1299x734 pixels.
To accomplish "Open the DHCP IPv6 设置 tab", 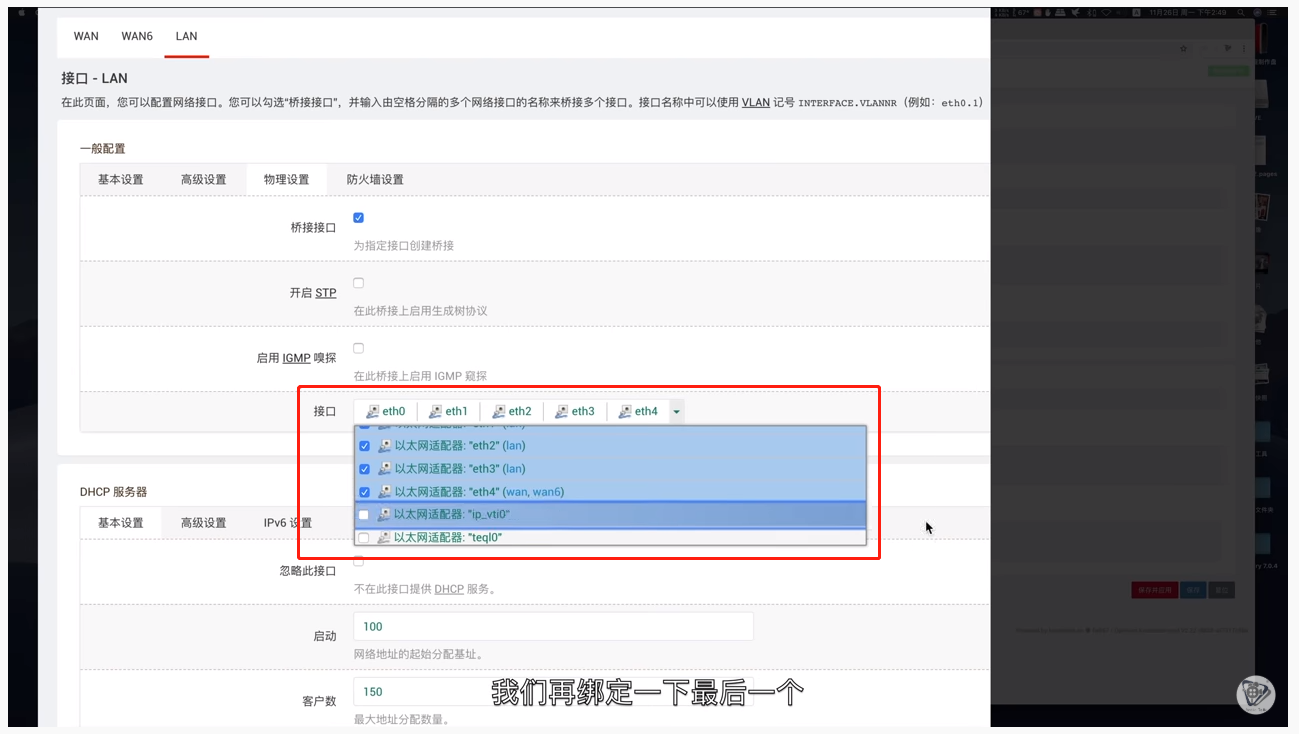I will click(288, 523).
